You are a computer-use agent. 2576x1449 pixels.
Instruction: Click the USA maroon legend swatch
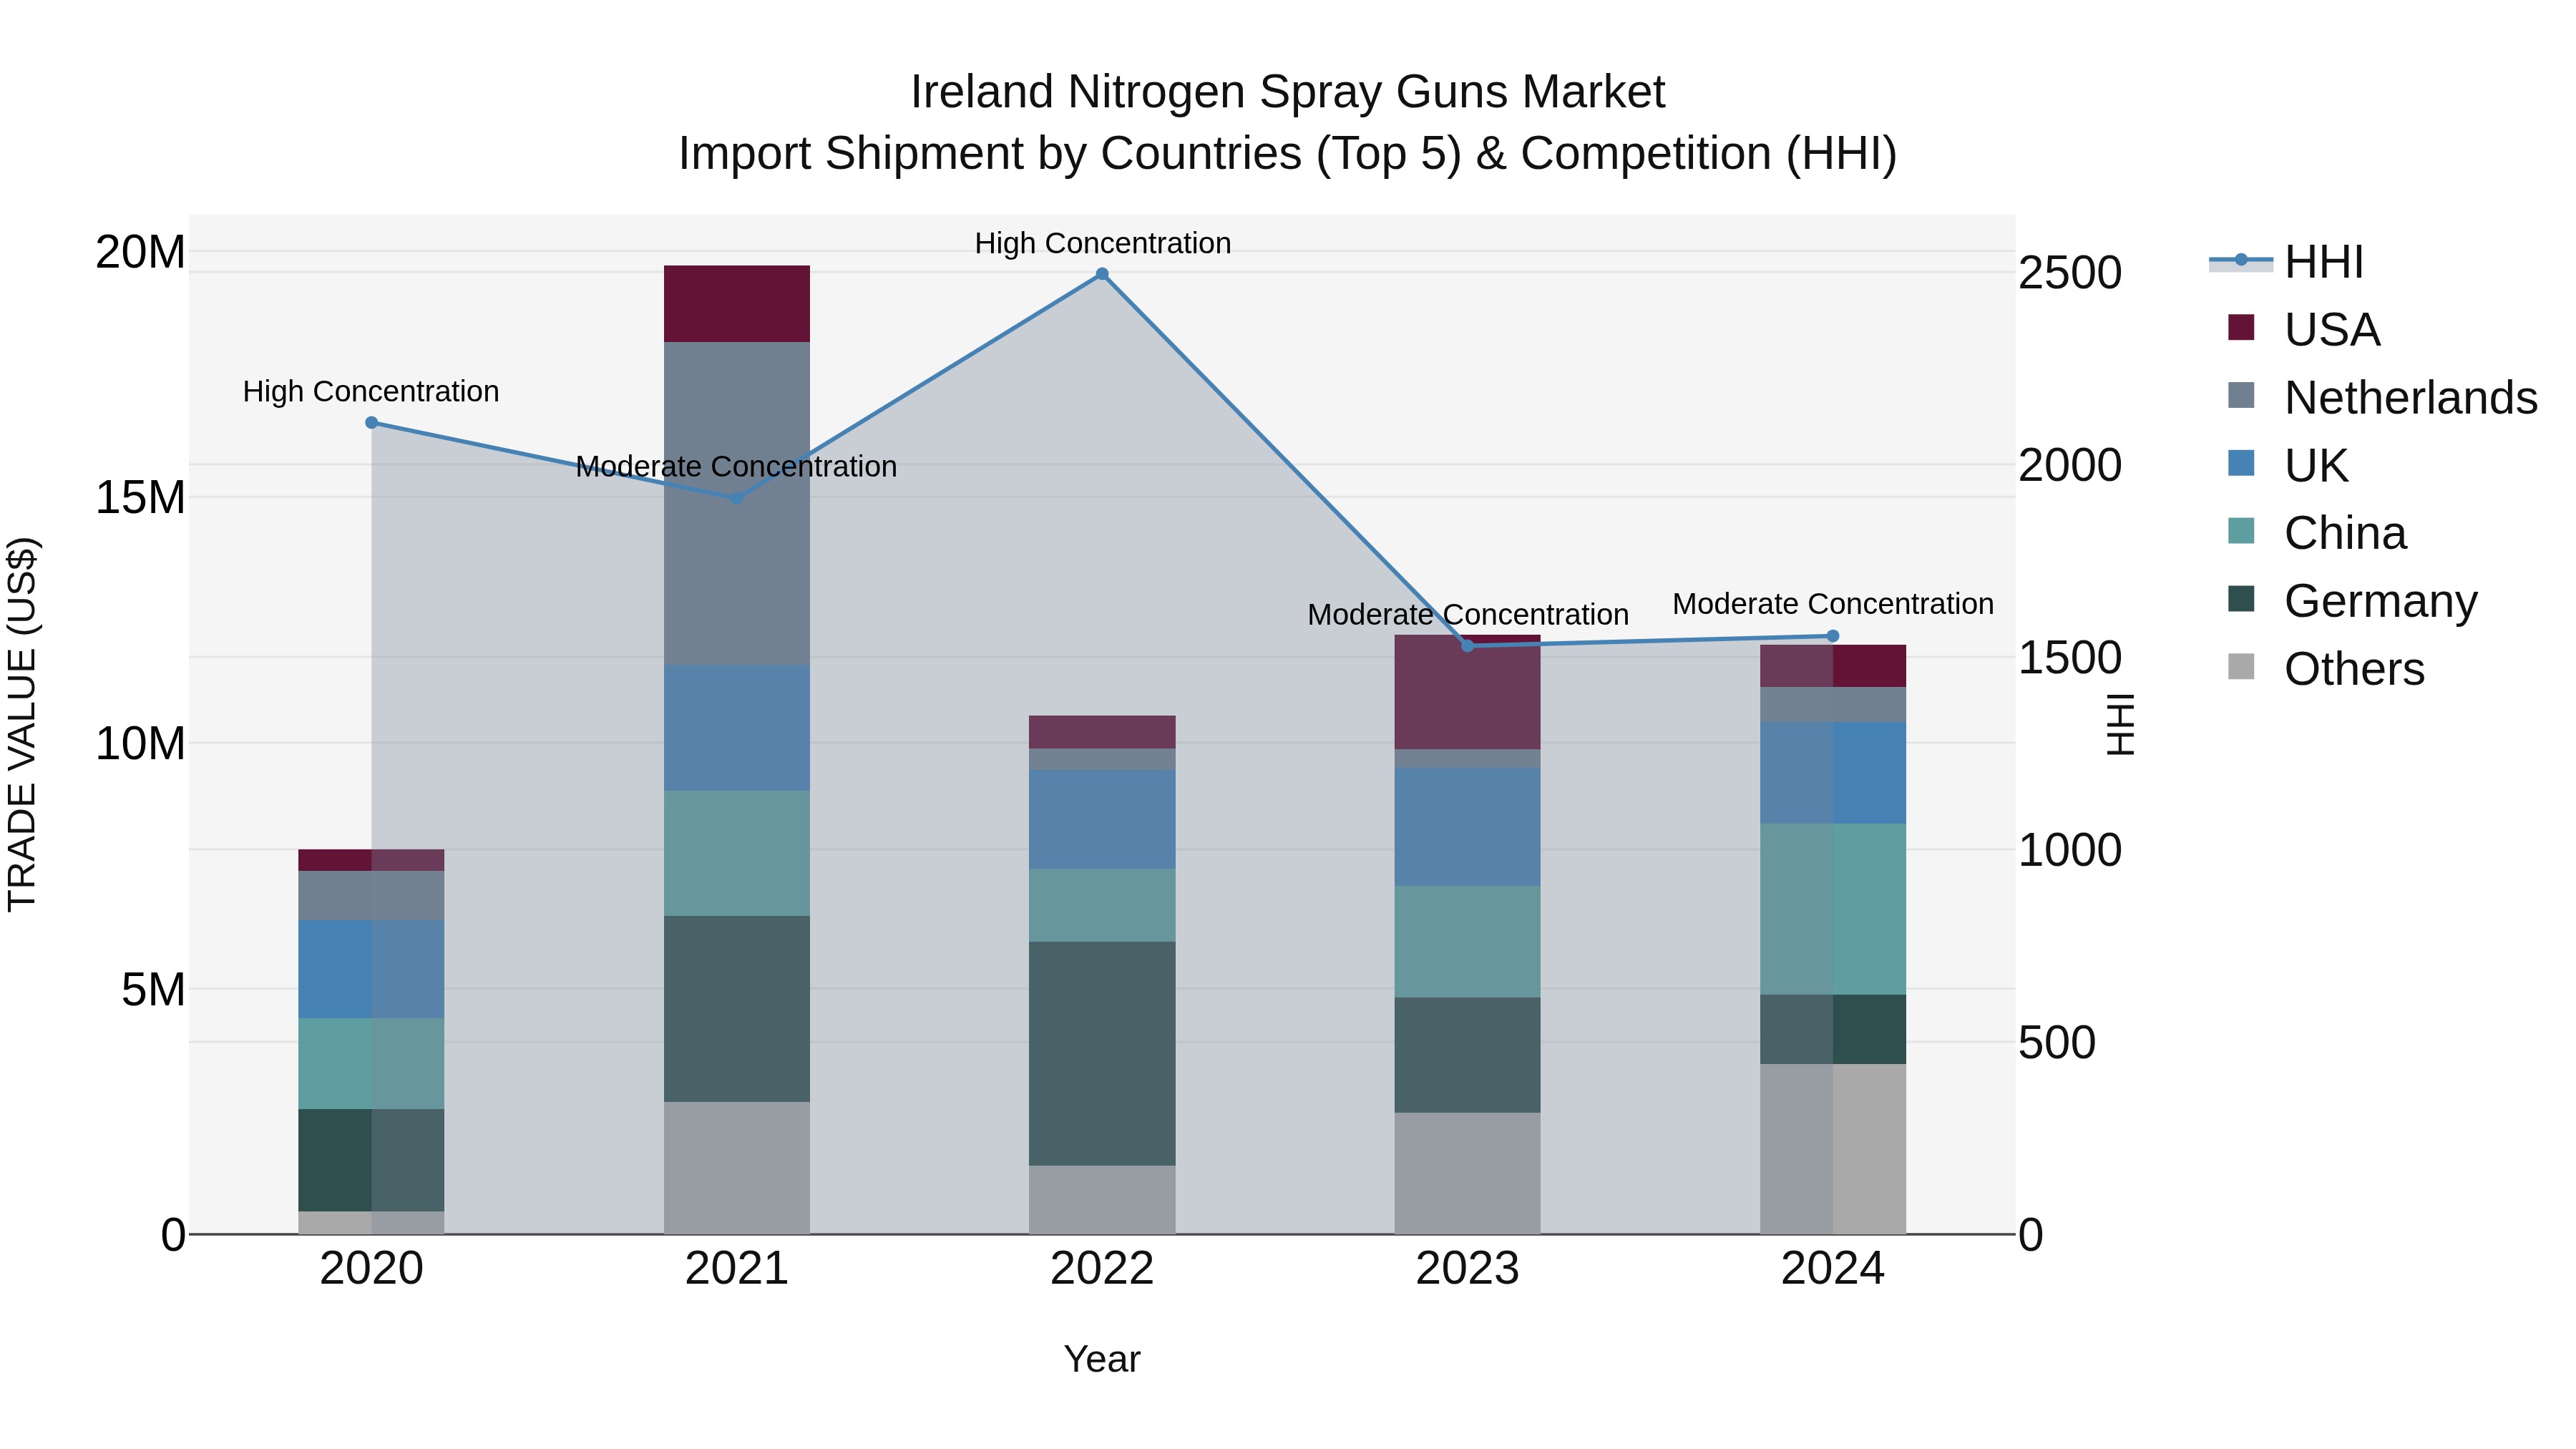[x=2241, y=327]
